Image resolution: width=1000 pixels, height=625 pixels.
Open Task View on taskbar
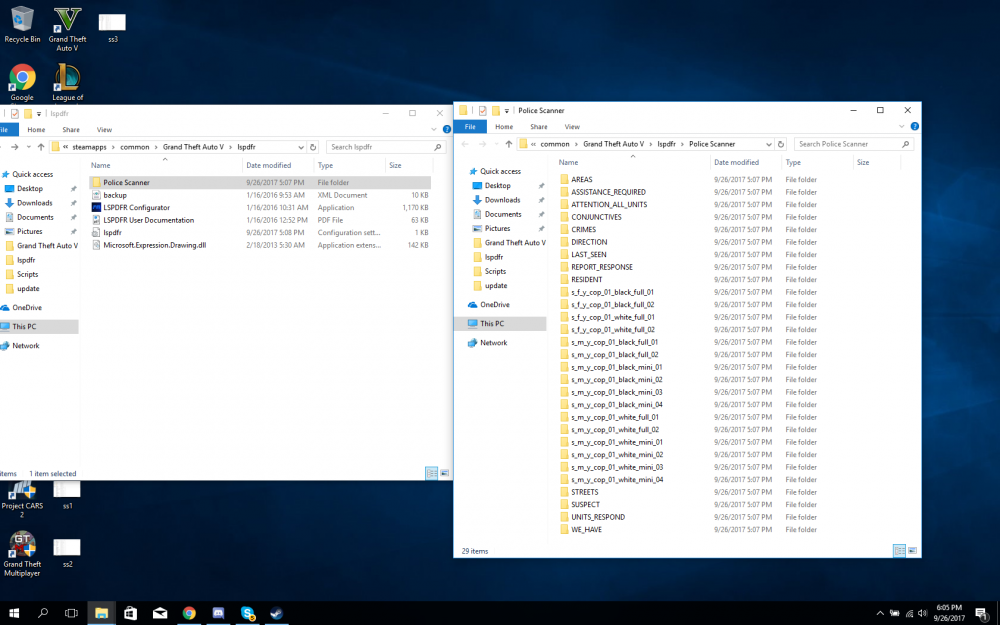[x=71, y=613]
